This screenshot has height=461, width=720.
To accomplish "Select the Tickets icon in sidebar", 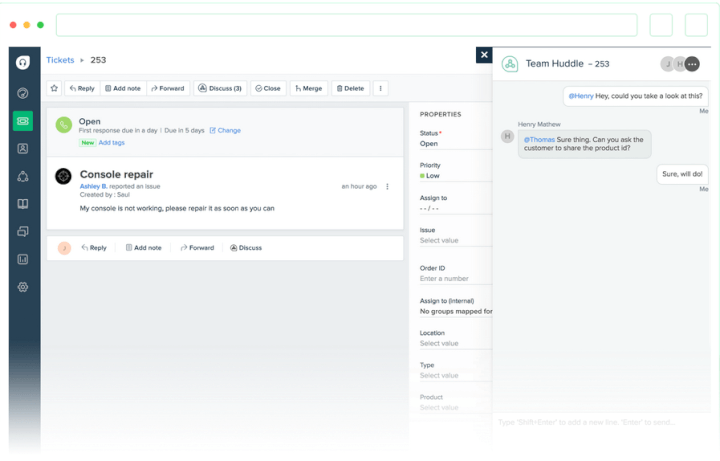I will pyautogui.click(x=23, y=121).
